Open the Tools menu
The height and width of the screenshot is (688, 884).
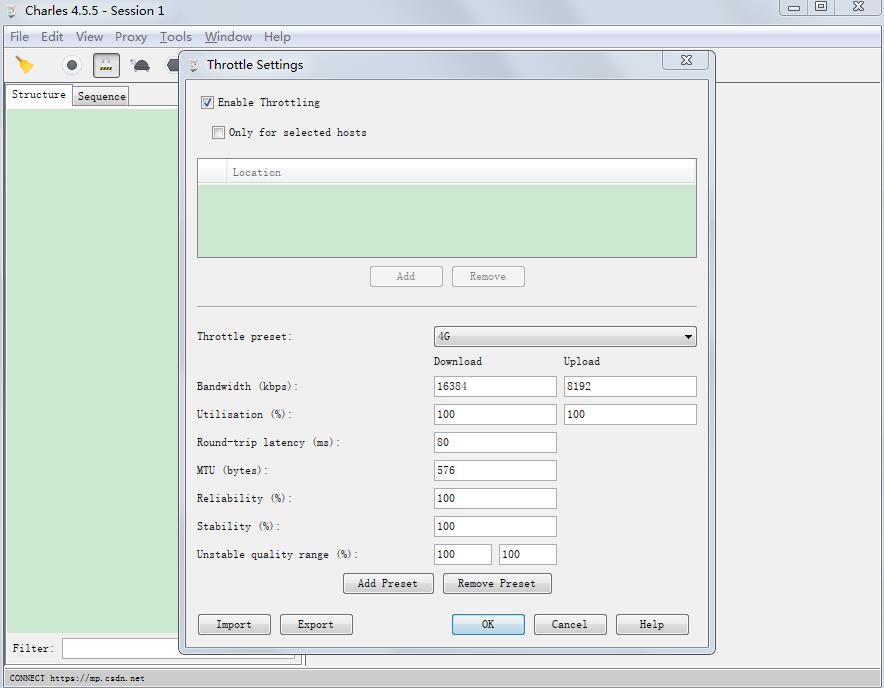pos(175,37)
